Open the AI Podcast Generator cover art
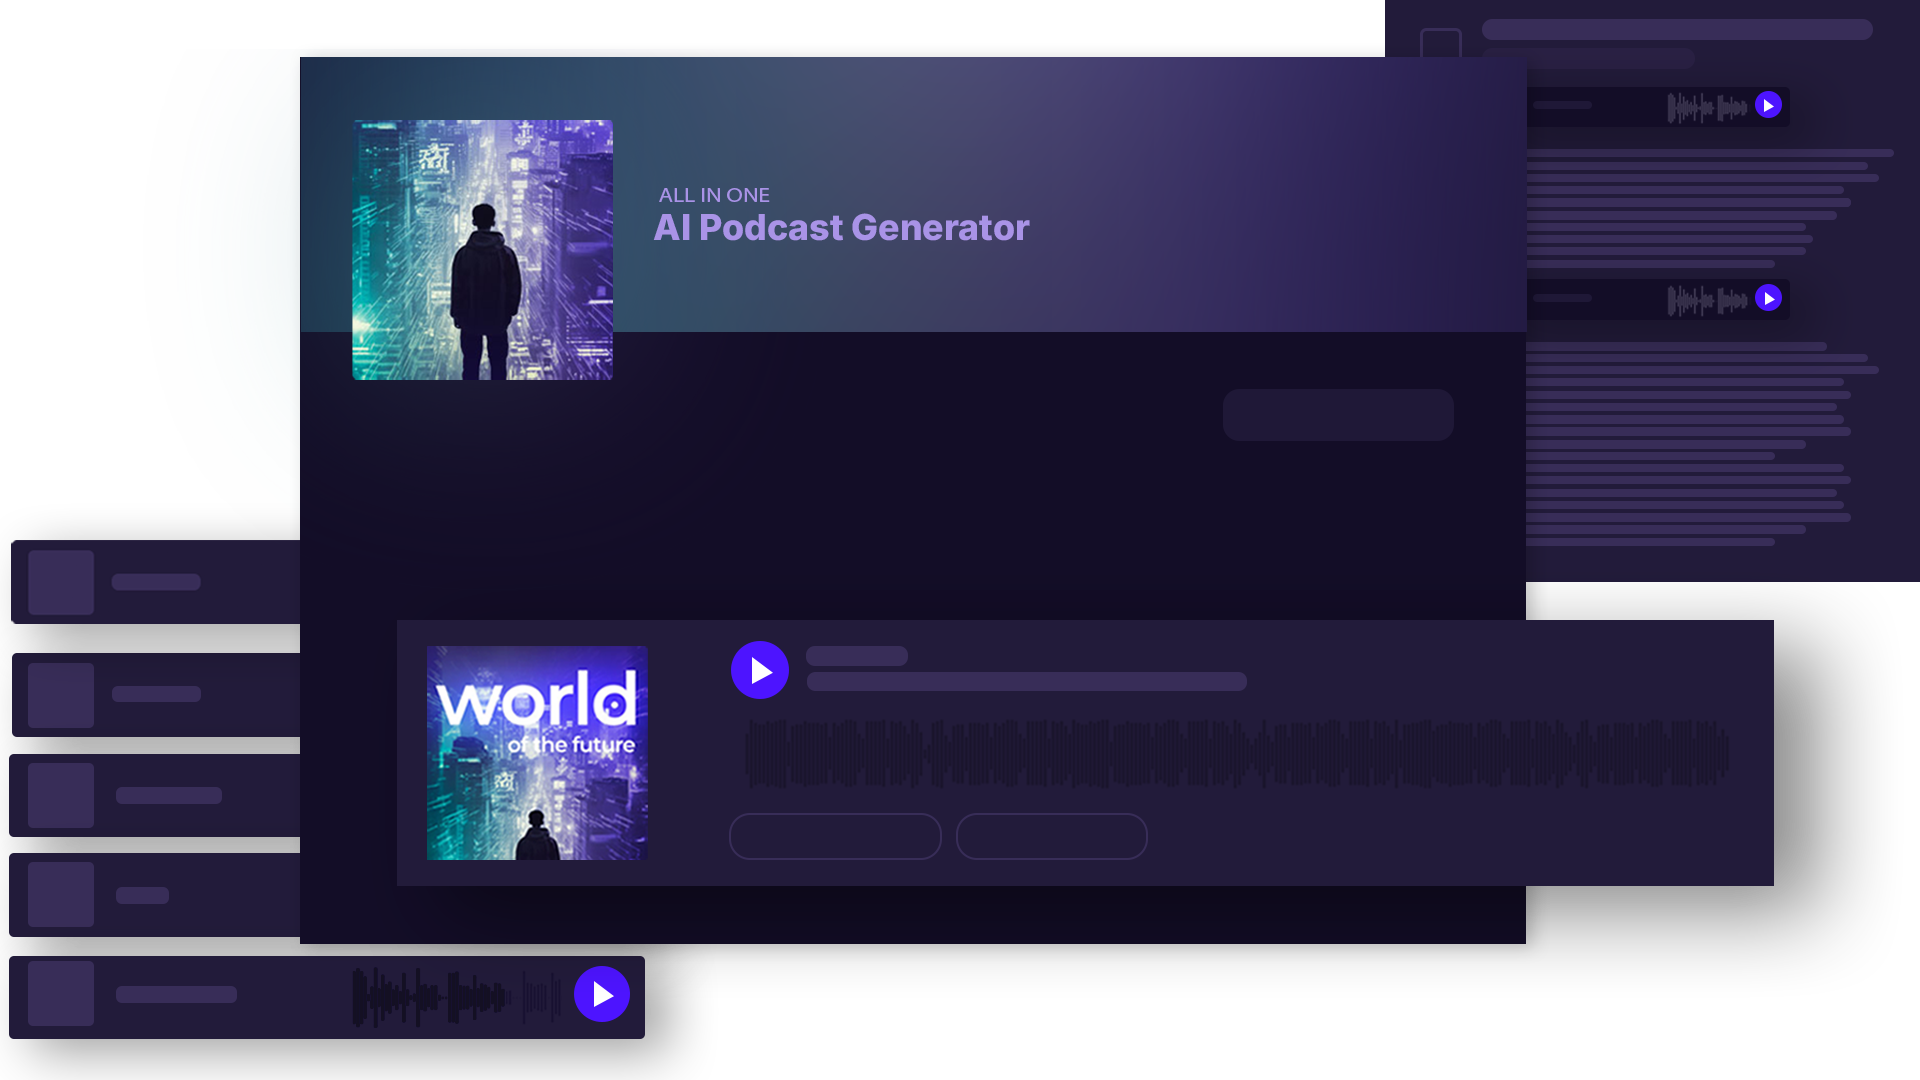 482,250
